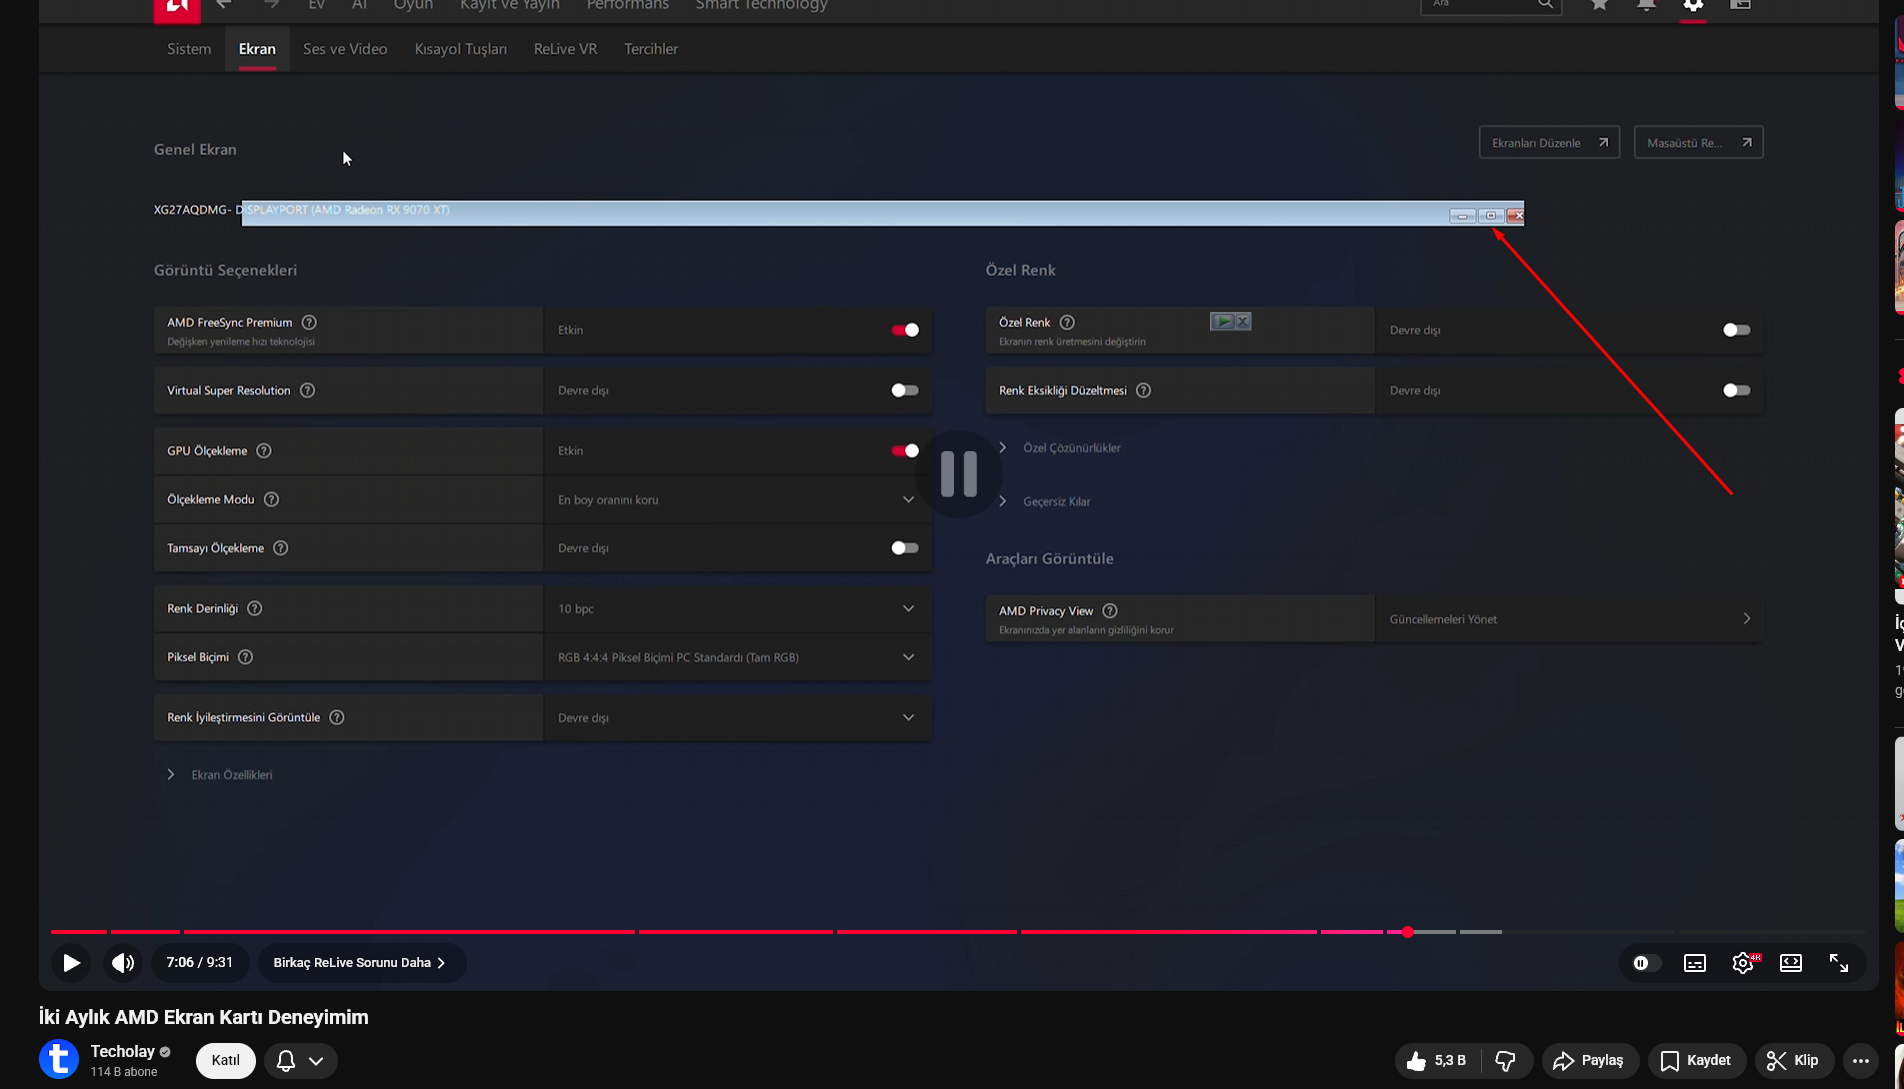Open help icon next to Özel Renk
The height and width of the screenshot is (1089, 1904).
[x=1067, y=322]
